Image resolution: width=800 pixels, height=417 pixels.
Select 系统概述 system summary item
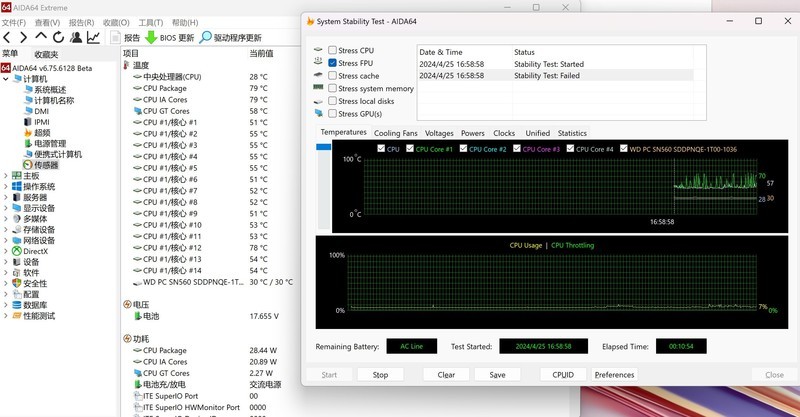50,89
